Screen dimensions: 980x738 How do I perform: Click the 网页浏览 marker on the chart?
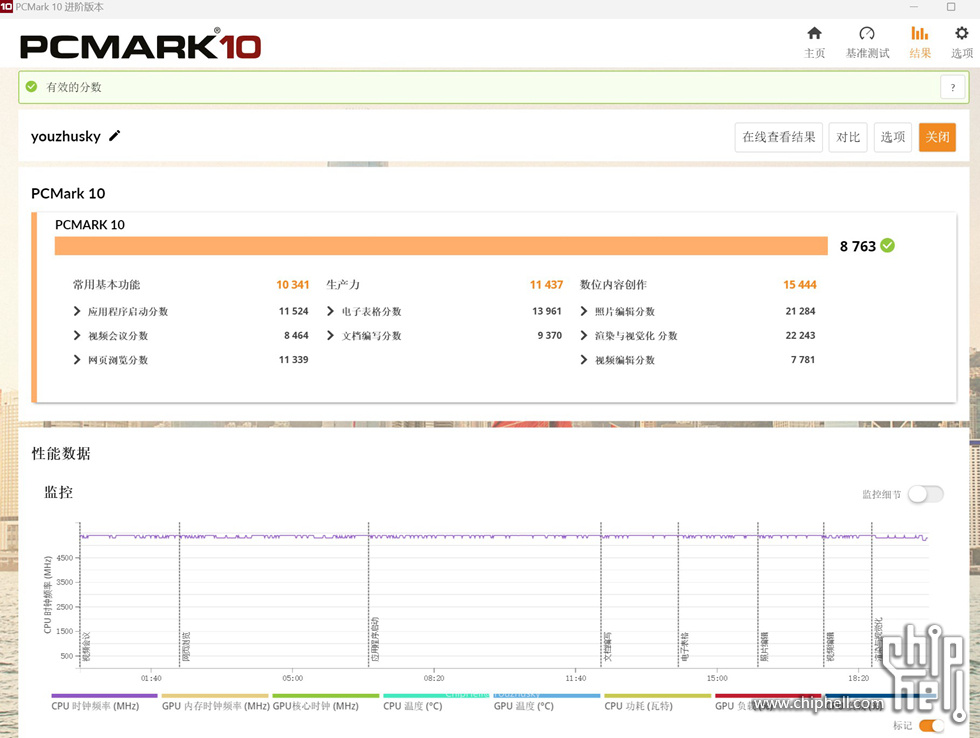186,647
